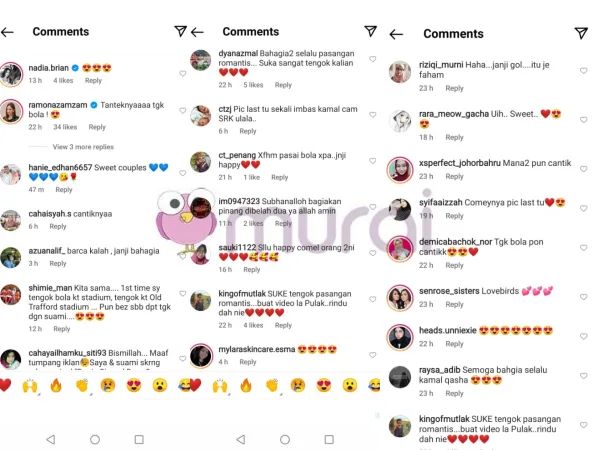
Task: Open the xsperfect_johorbahru profile picture
Action: point(400,170)
